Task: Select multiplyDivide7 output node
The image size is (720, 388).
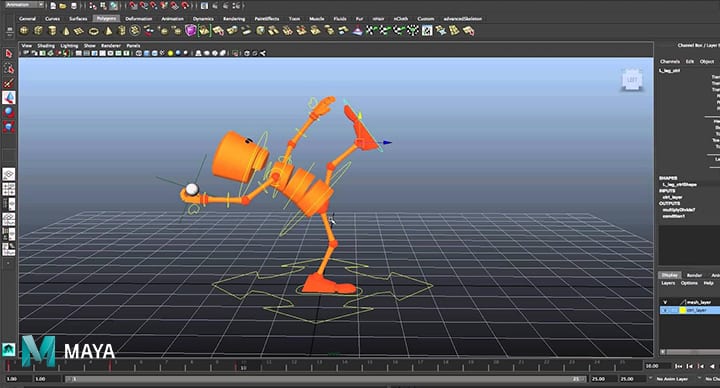Action: click(x=679, y=210)
